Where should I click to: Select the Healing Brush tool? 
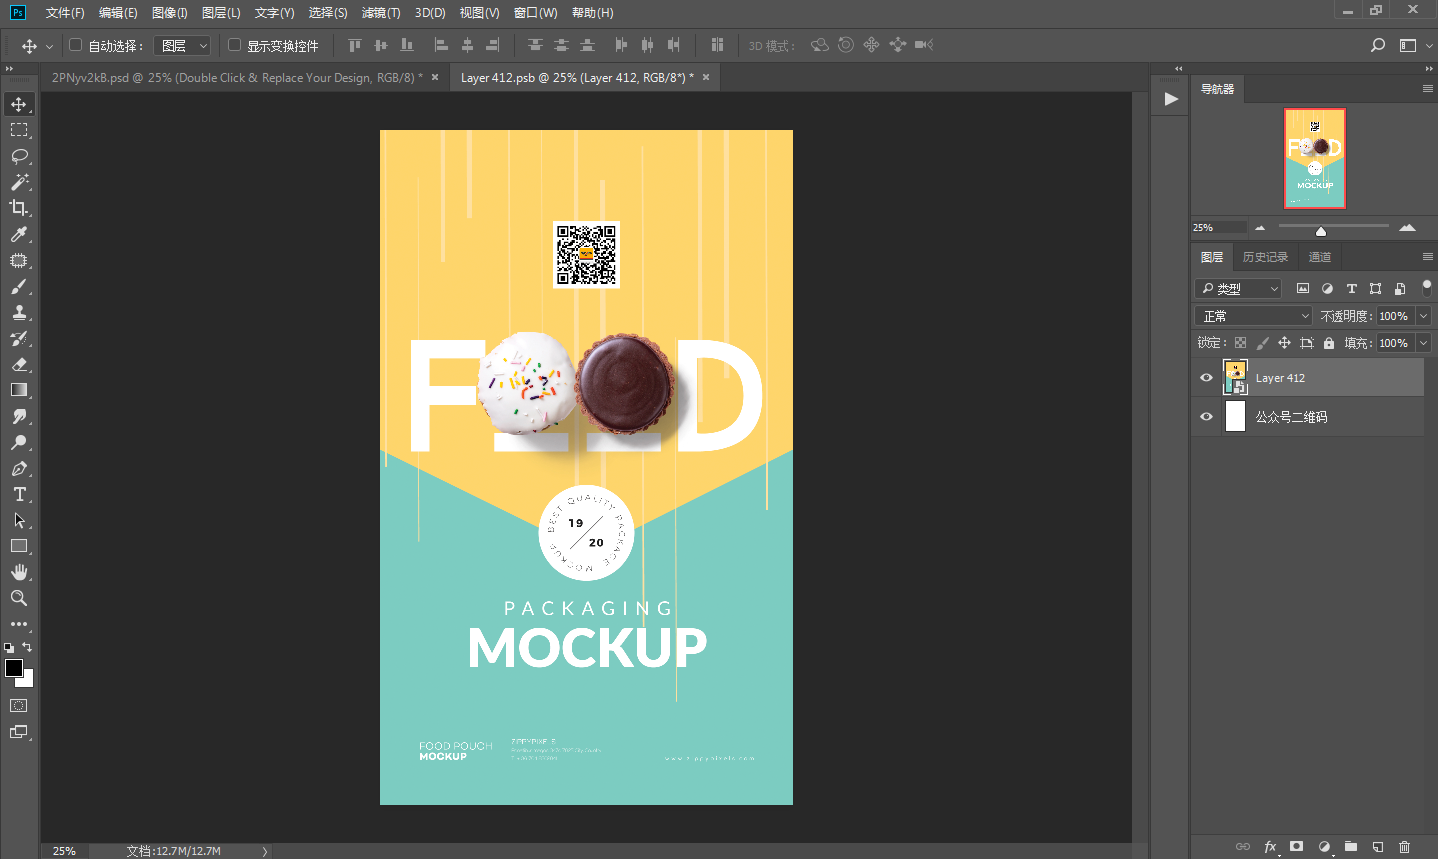point(19,260)
